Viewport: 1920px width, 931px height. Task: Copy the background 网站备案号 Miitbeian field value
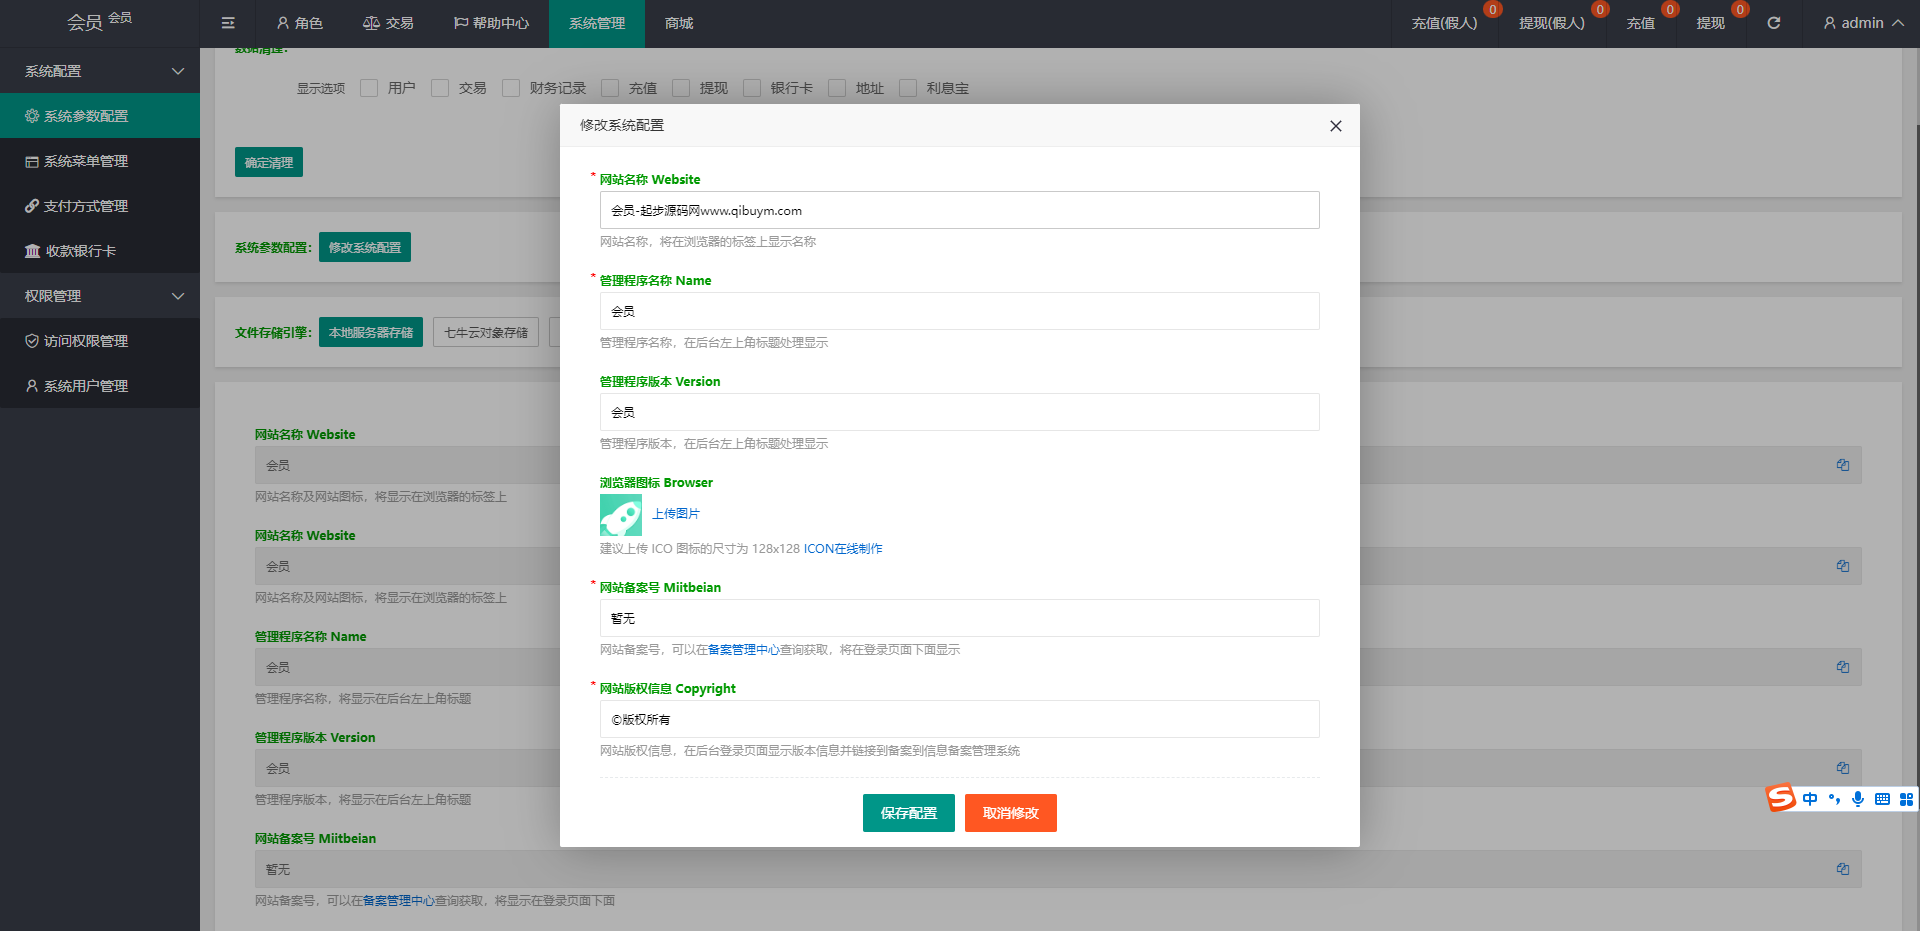[1843, 869]
